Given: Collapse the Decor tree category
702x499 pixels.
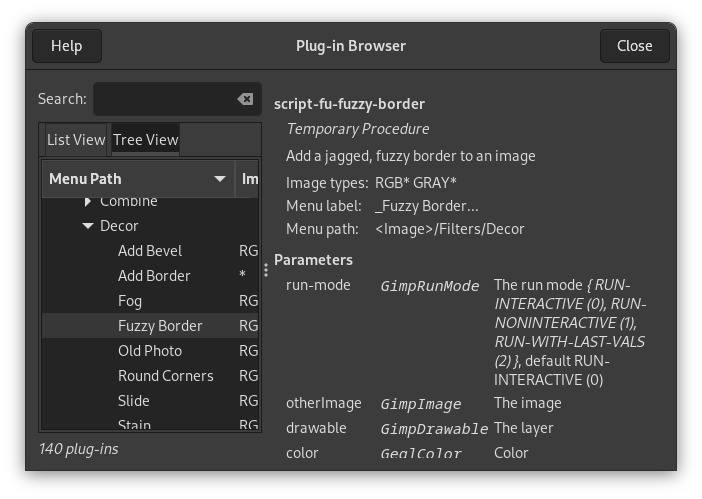Looking at the screenshot, I should click(x=88, y=226).
